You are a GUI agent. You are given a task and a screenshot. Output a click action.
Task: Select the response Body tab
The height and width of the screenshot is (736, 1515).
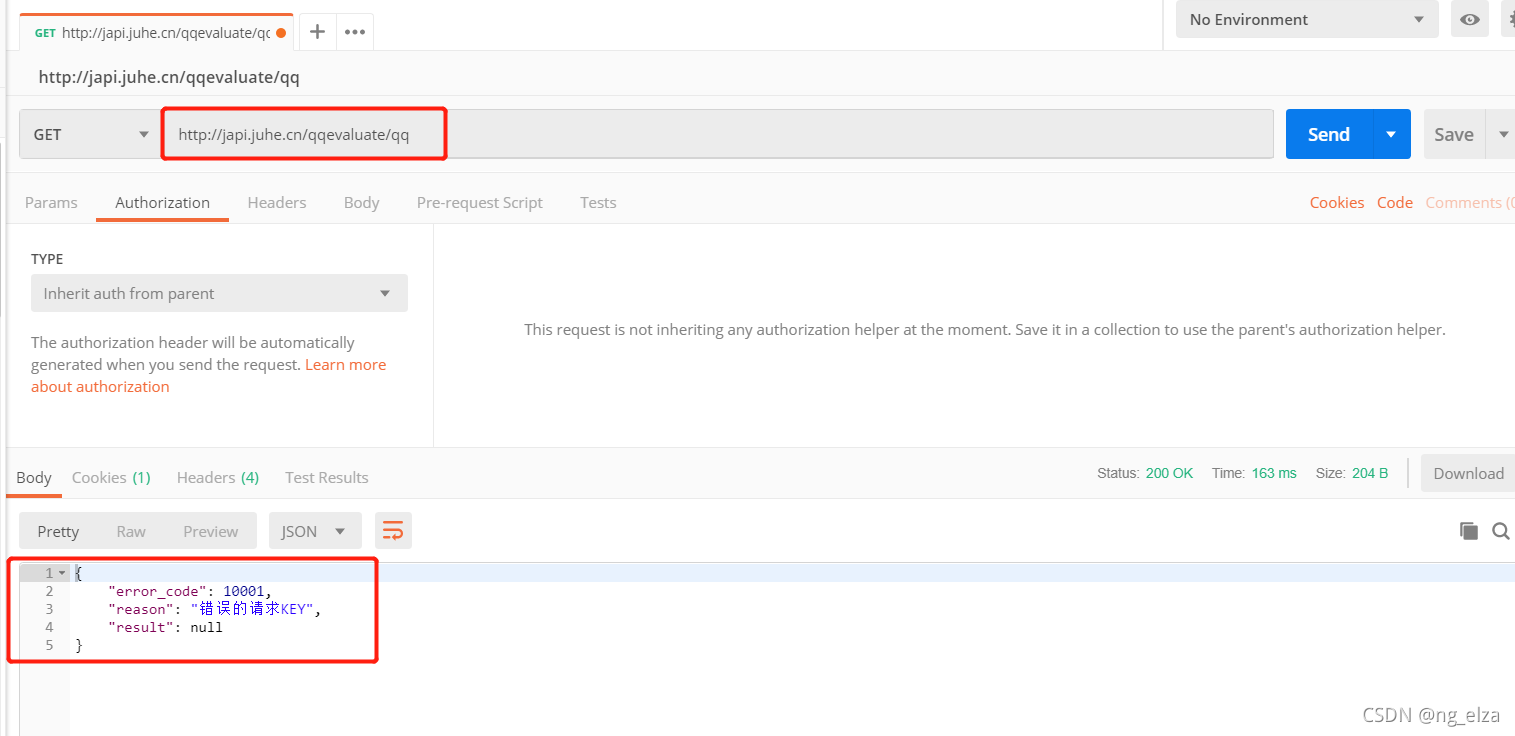[33, 477]
